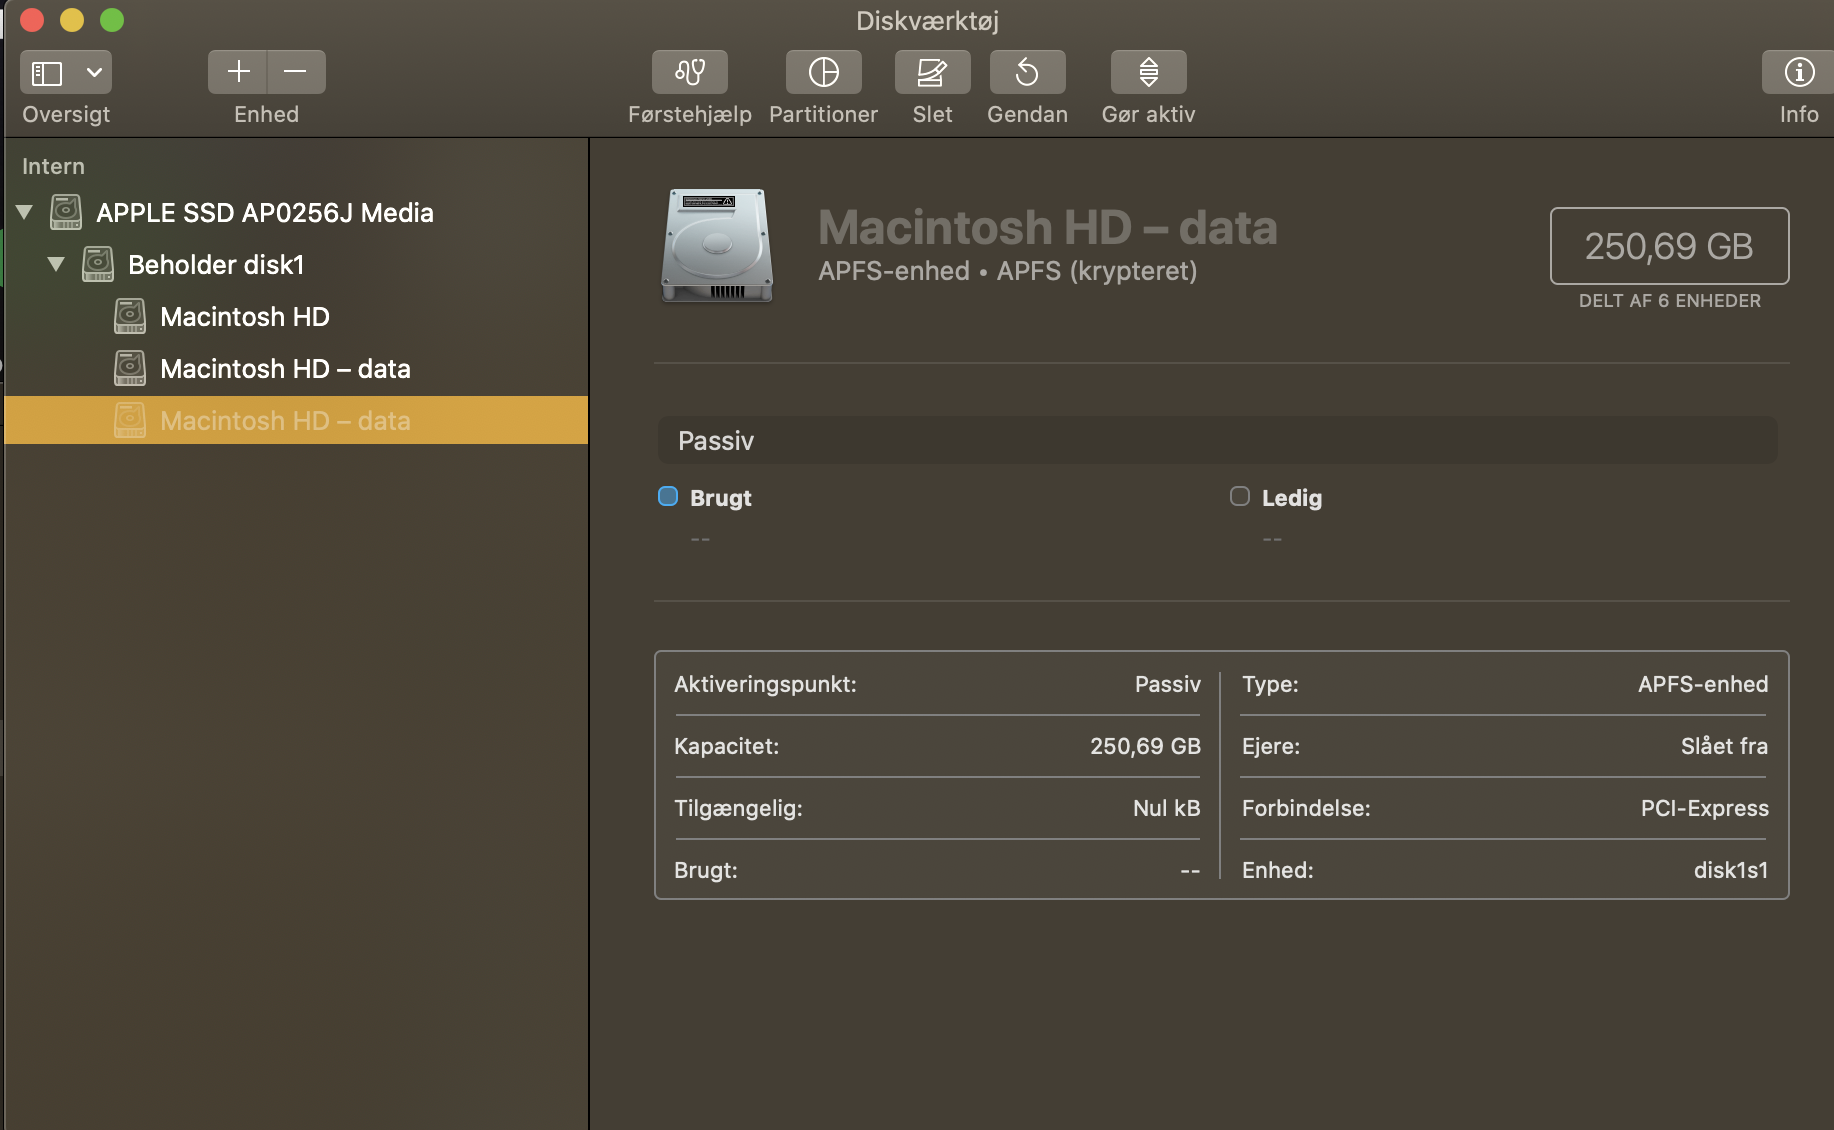Viewport: 1834px width, 1130px height.
Task: Collapse the Beholder disk1 container
Action: [x=56, y=264]
